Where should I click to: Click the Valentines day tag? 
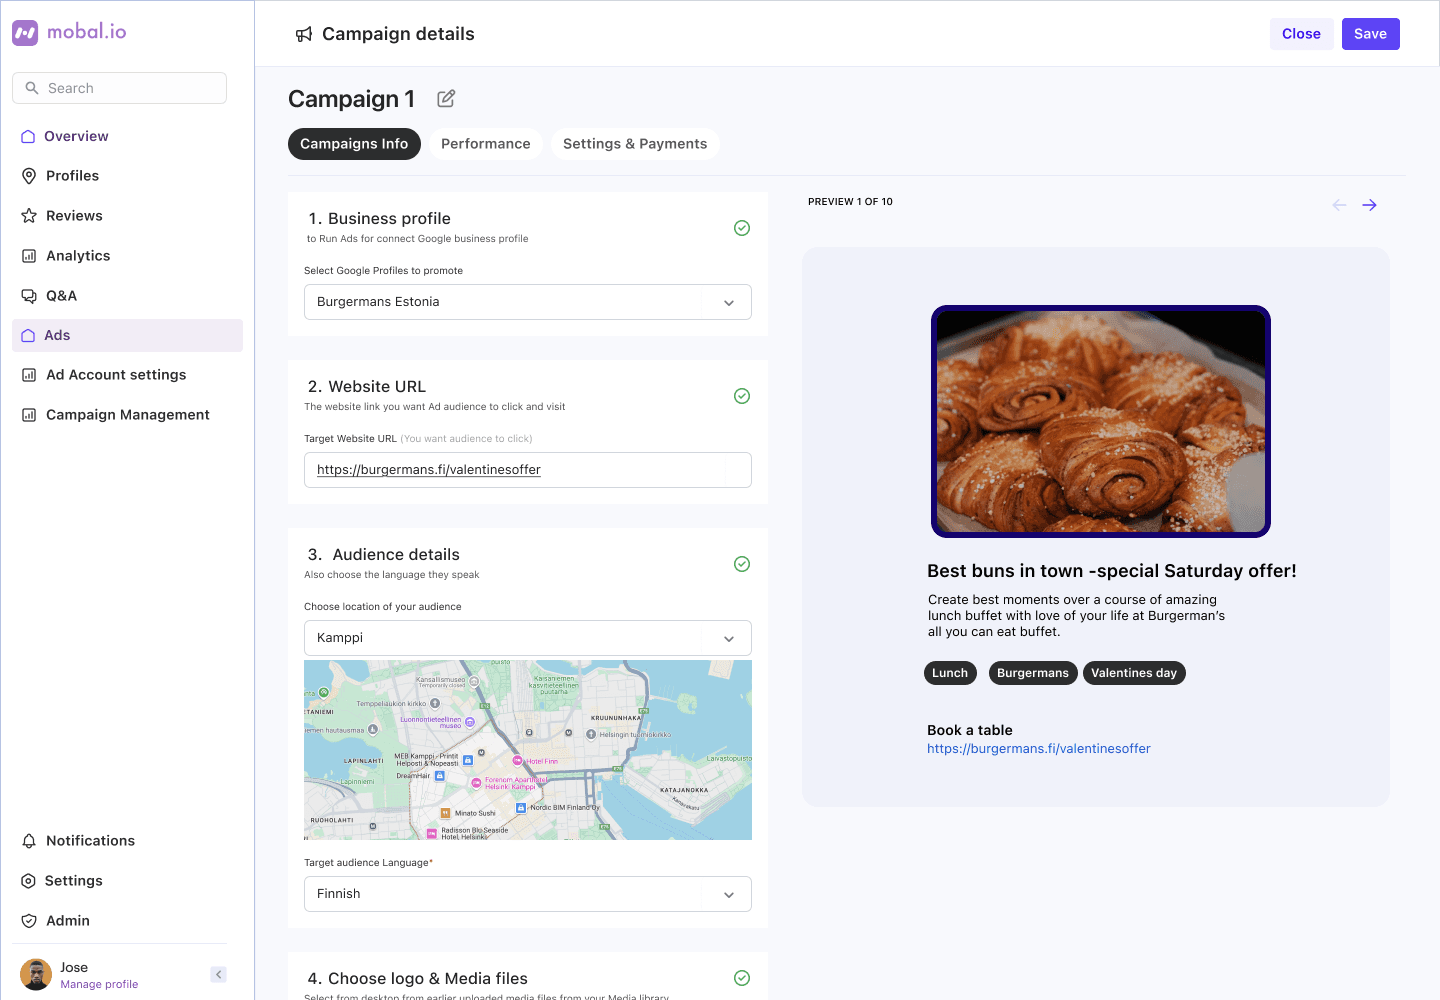(x=1134, y=673)
